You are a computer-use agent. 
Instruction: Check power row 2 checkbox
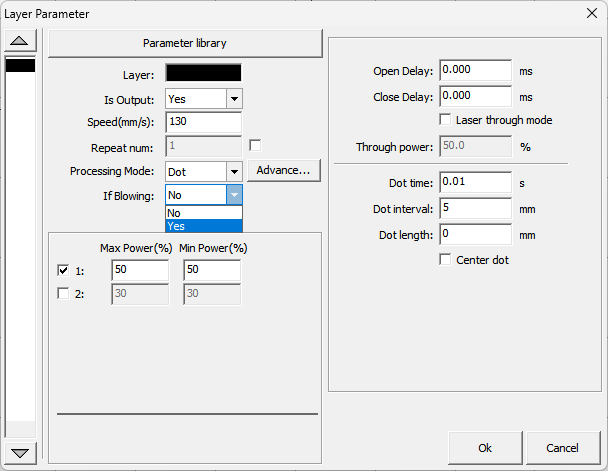(x=64, y=294)
